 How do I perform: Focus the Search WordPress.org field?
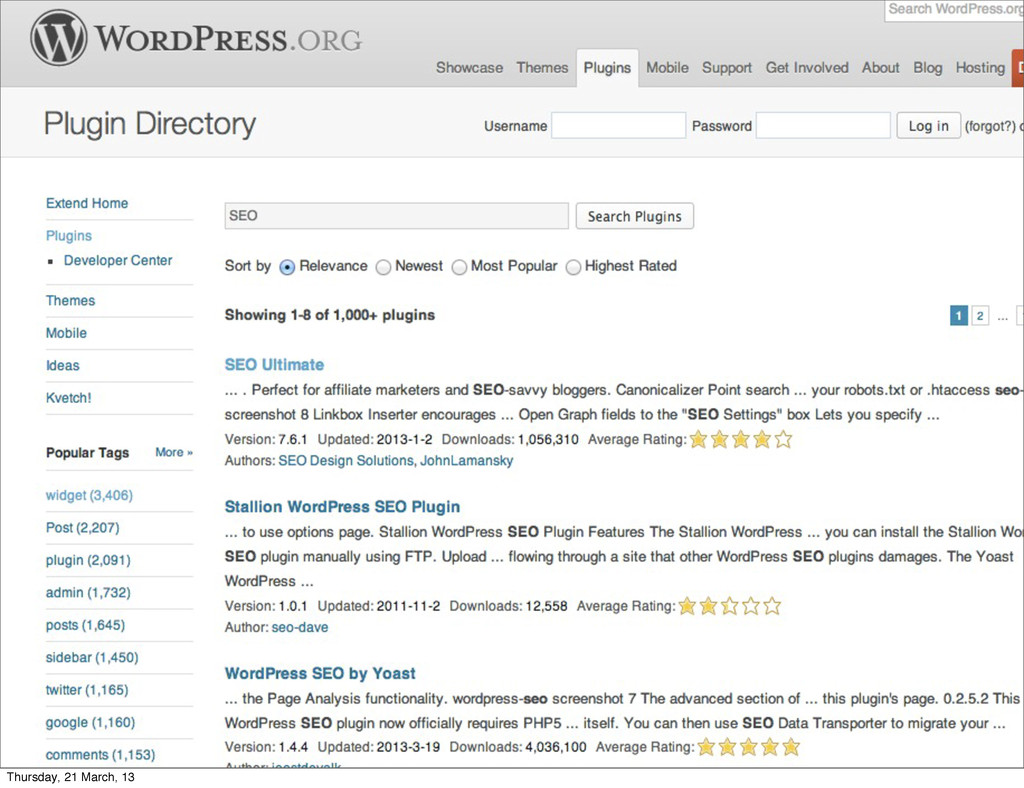coord(954,10)
